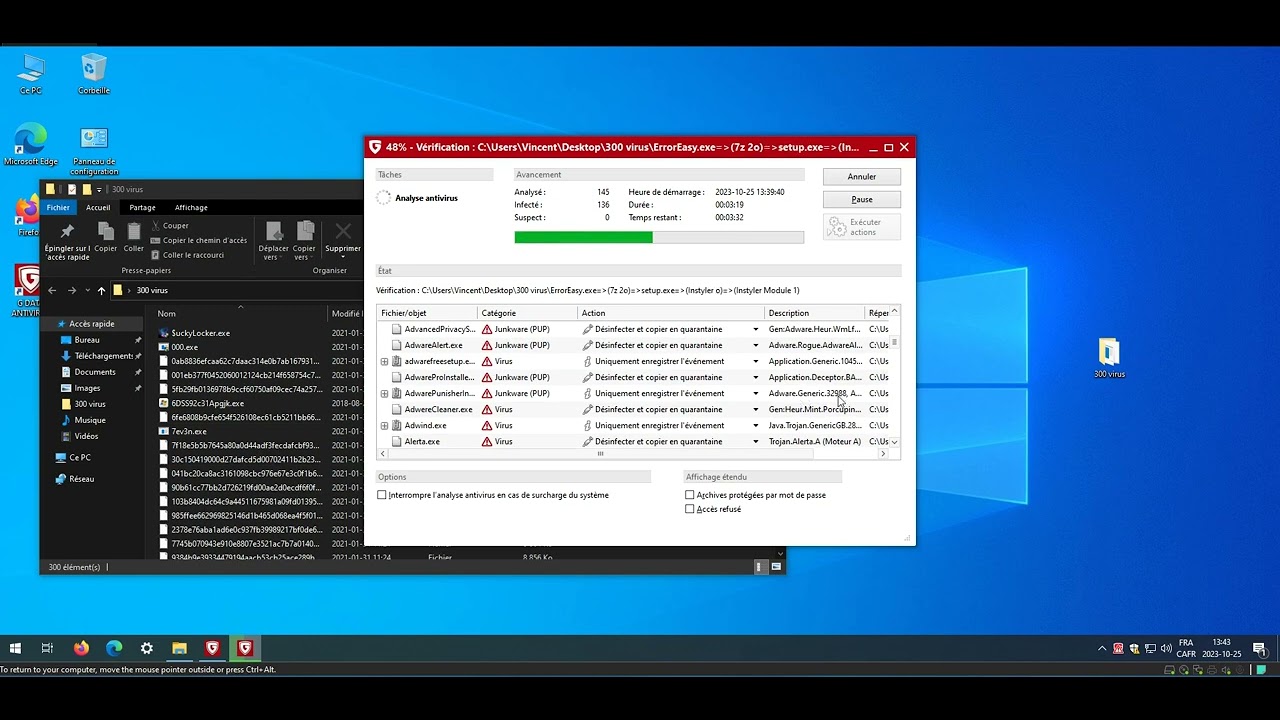The image size is (1280, 720).
Task: Enable interrupt scan on system overload checkbox
Action: click(382, 495)
